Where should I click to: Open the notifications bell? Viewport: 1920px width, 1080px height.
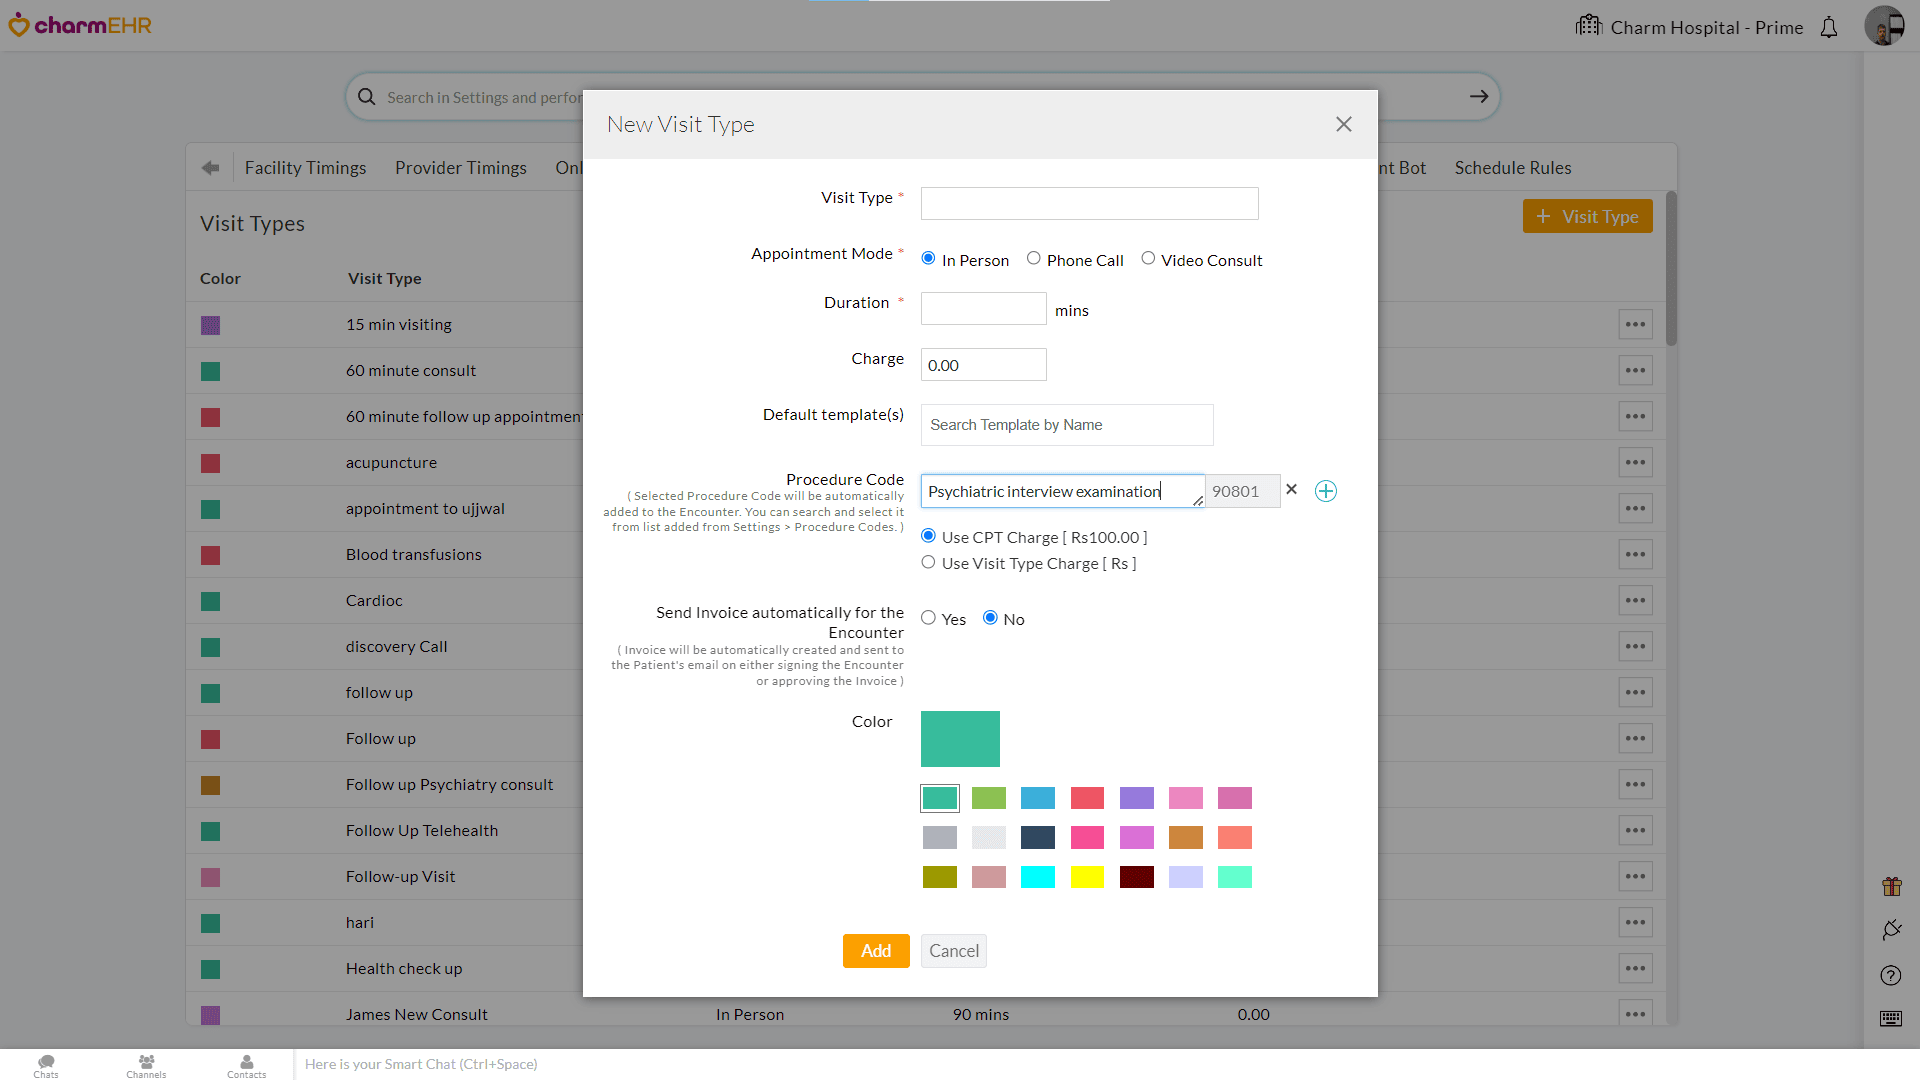pyautogui.click(x=1829, y=27)
